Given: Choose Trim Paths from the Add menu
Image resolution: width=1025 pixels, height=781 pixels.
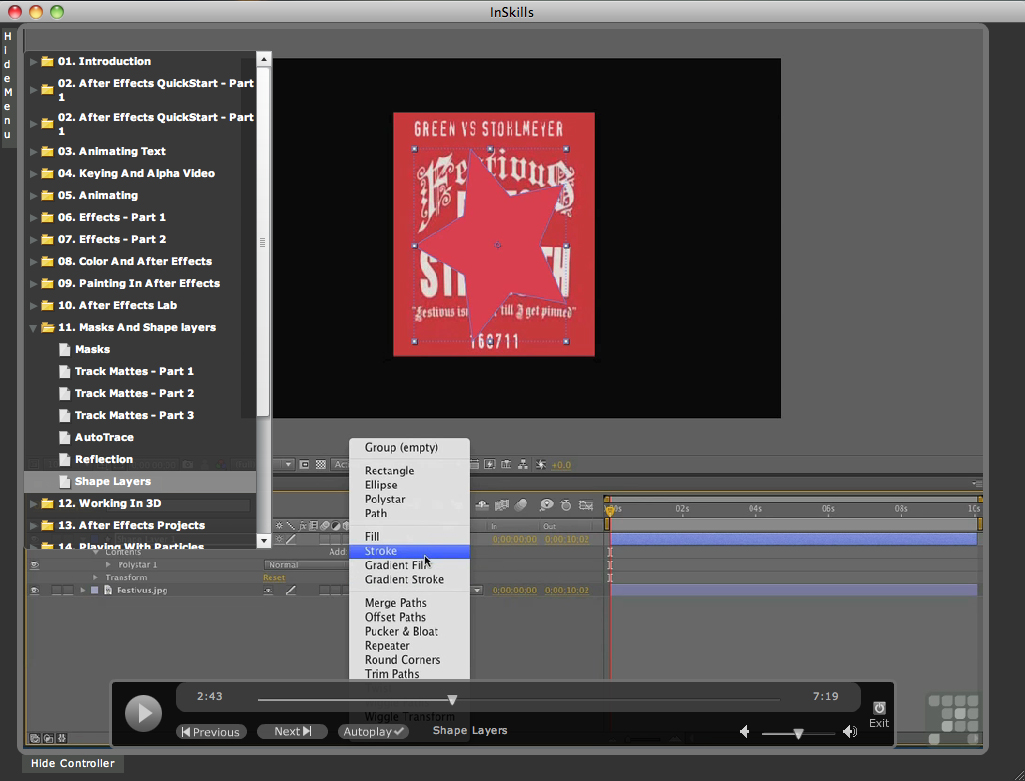Looking at the screenshot, I should click(409, 674).
